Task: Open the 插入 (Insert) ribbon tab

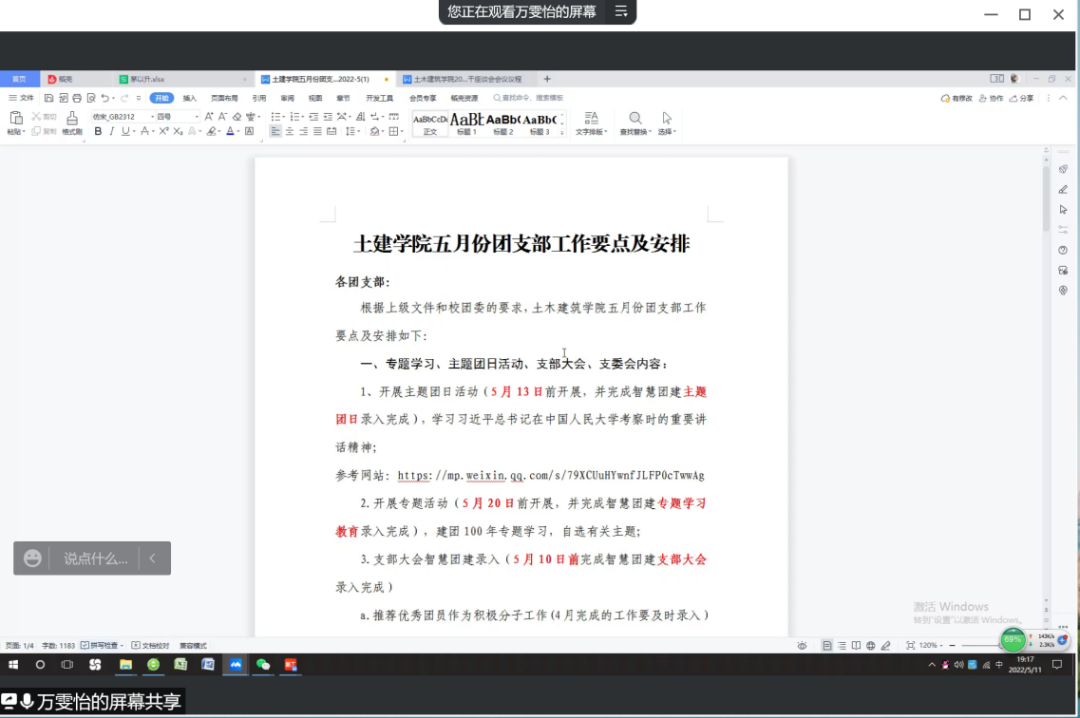Action: pos(189,98)
